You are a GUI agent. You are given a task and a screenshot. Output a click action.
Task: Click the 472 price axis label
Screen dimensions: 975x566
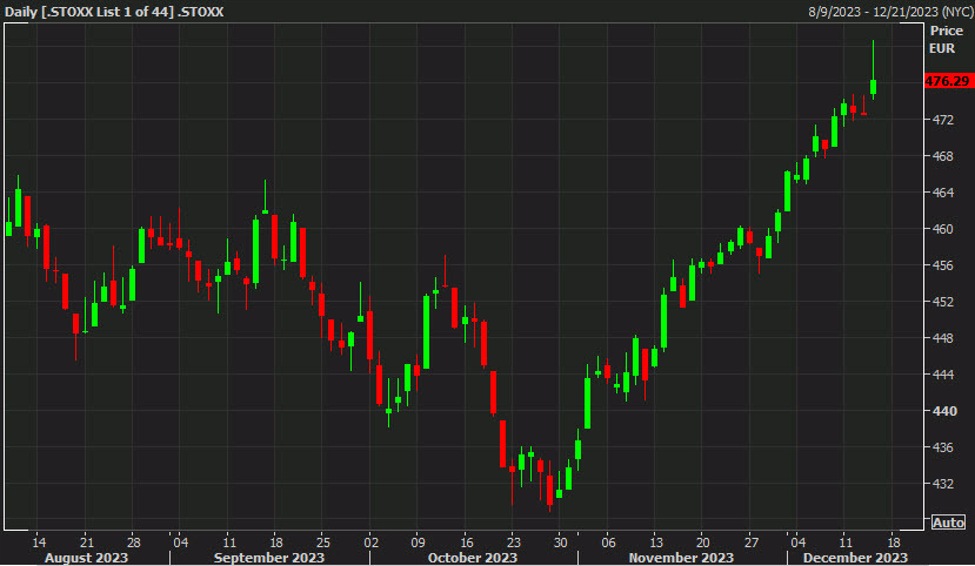[943, 120]
